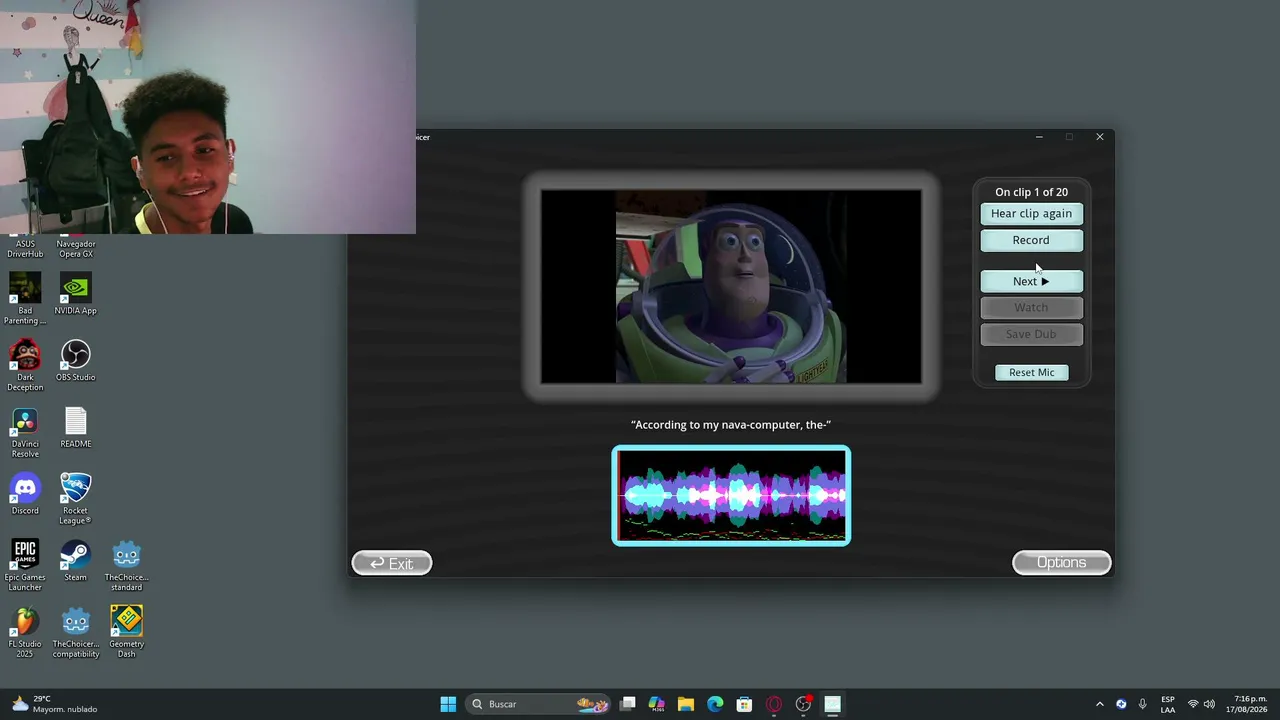Open the volume speaker tray icon

[x=1209, y=704]
